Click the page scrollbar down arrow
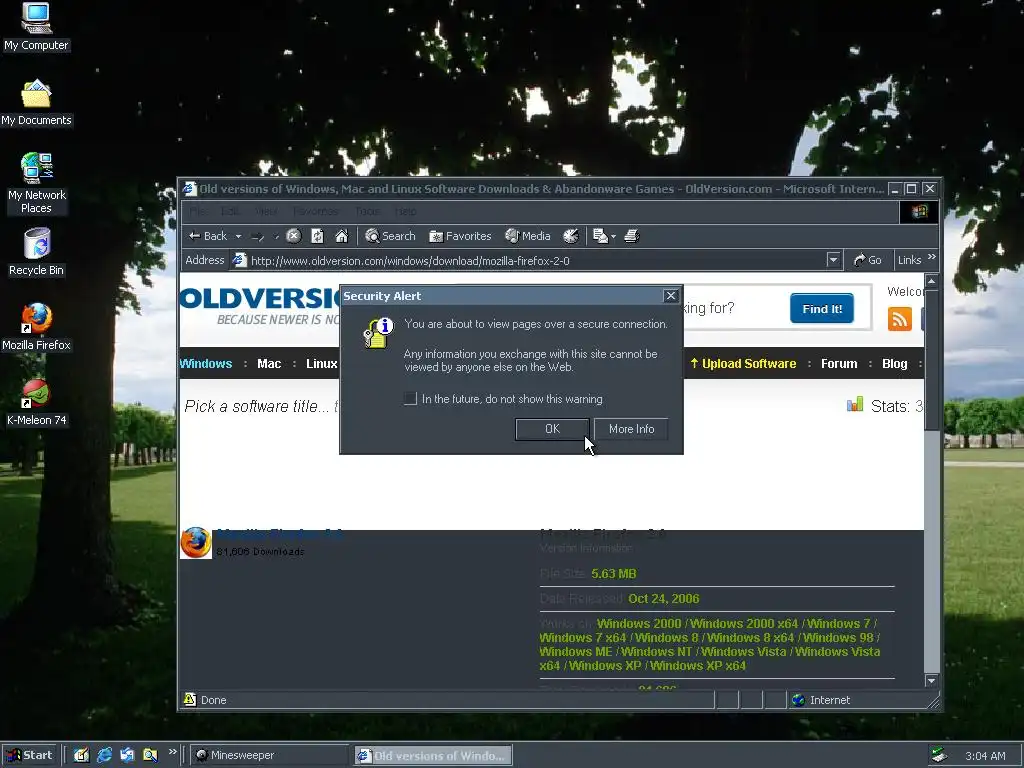 pos(932,680)
